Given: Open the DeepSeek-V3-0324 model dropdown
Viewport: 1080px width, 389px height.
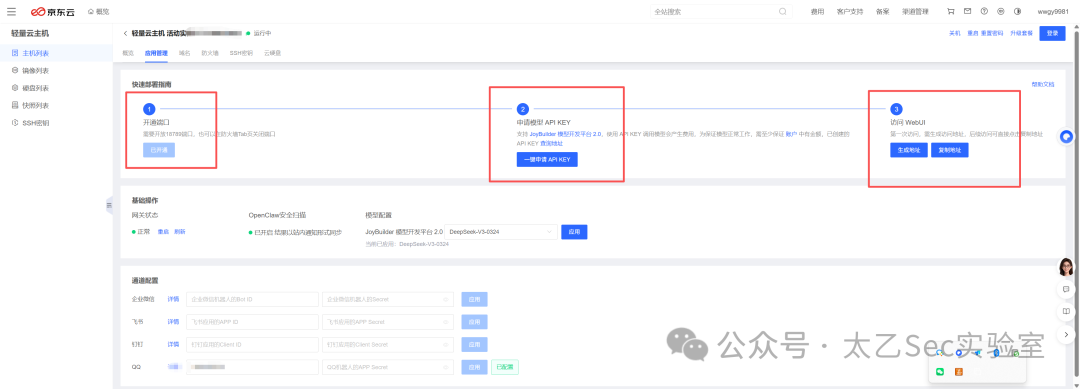Looking at the screenshot, I should pos(501,232).
